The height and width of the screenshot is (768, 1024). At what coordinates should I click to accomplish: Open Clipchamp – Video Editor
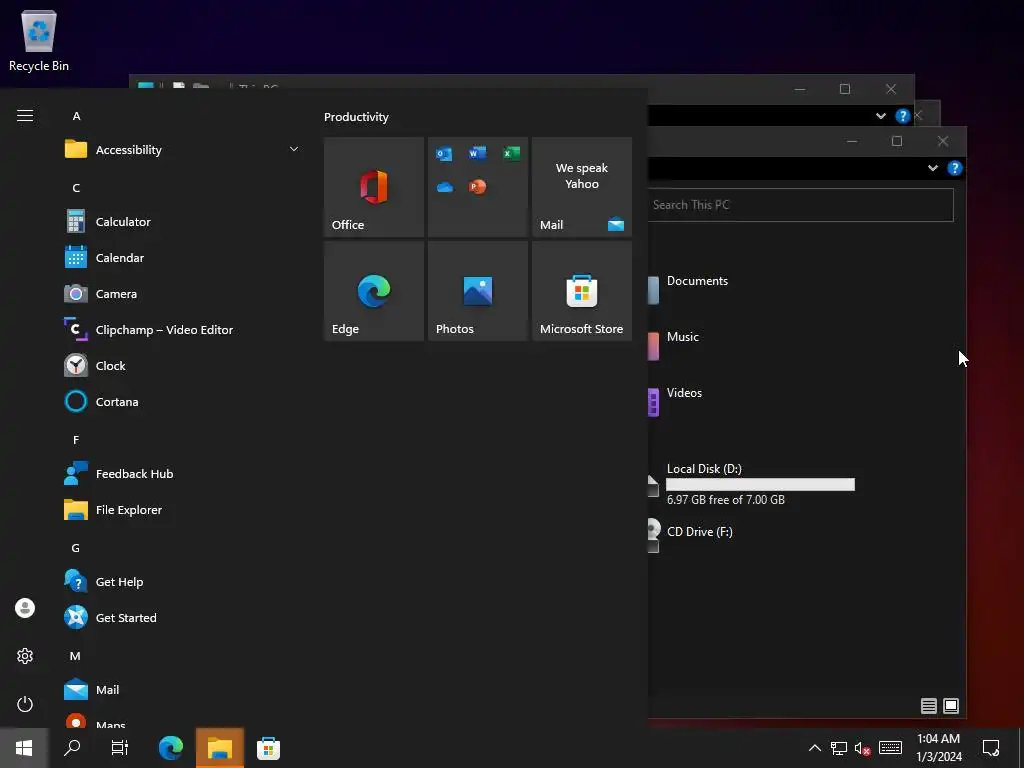(183, 330)
